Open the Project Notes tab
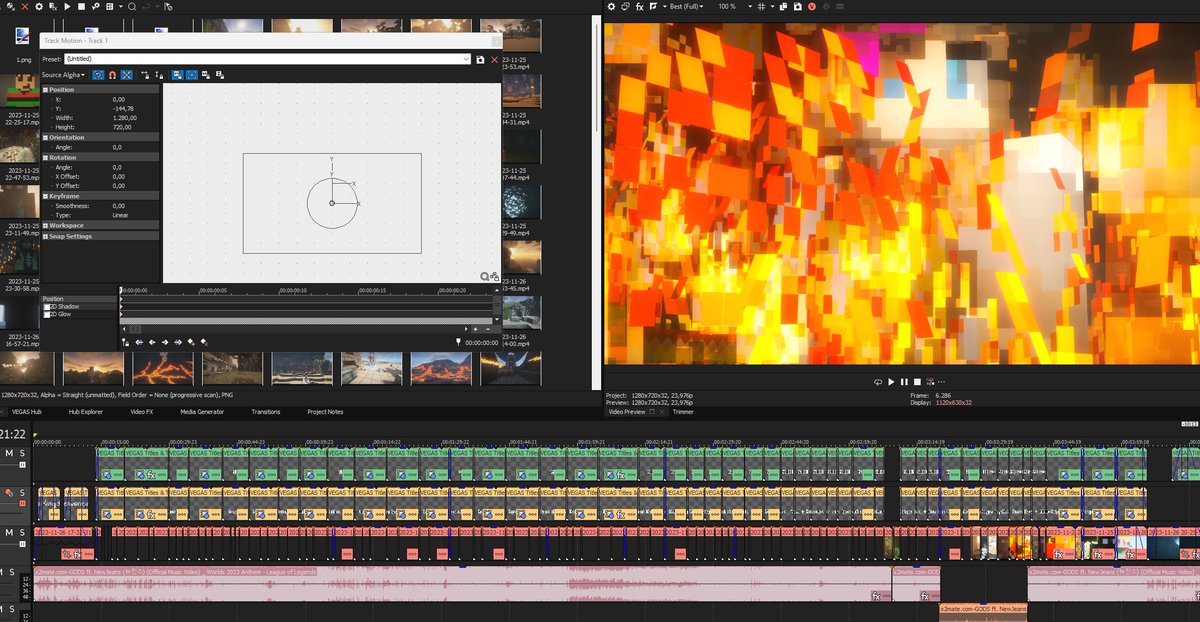Viewport: 1200px width, 622px height. click(x=325, y=411)
